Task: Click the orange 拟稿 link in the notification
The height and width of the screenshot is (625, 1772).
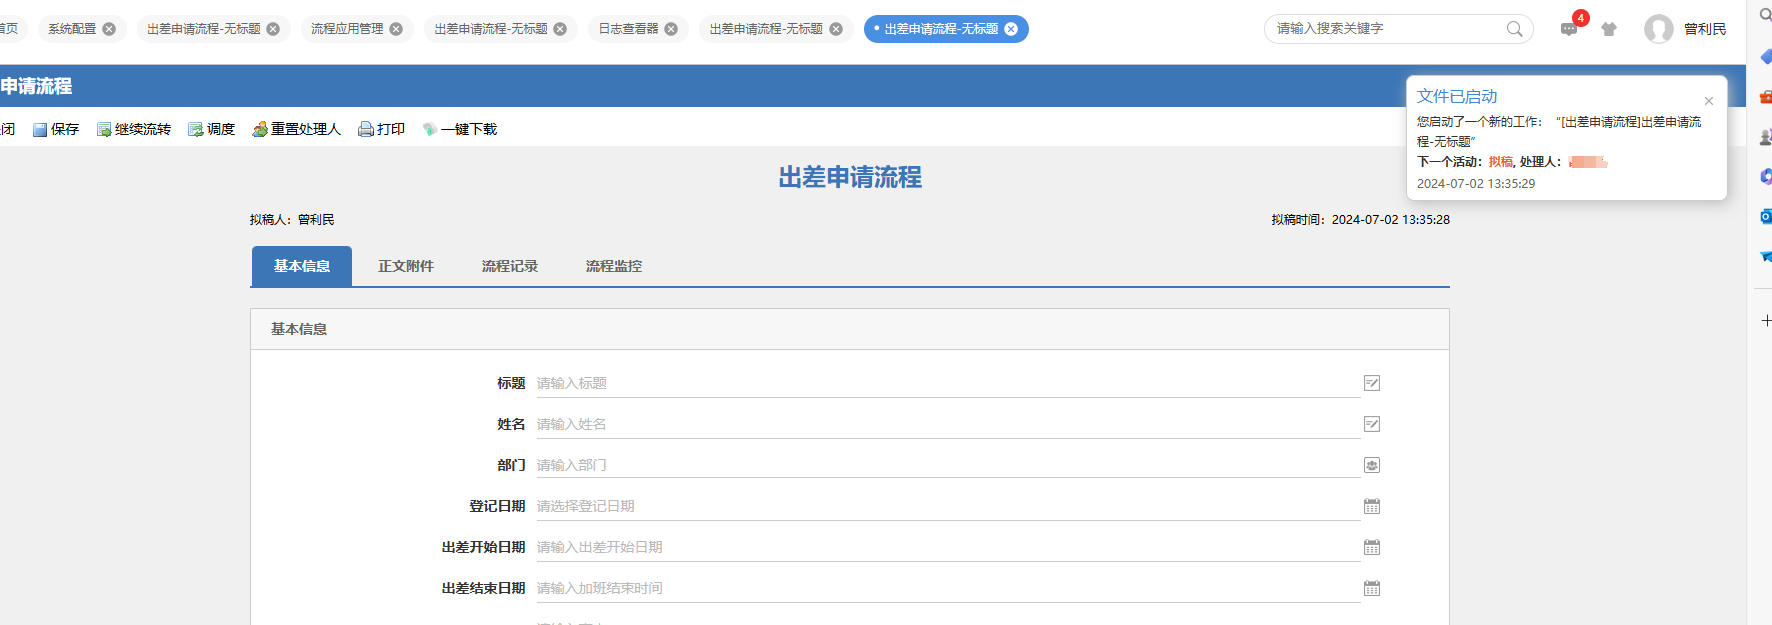Action: pos(1501,162)
